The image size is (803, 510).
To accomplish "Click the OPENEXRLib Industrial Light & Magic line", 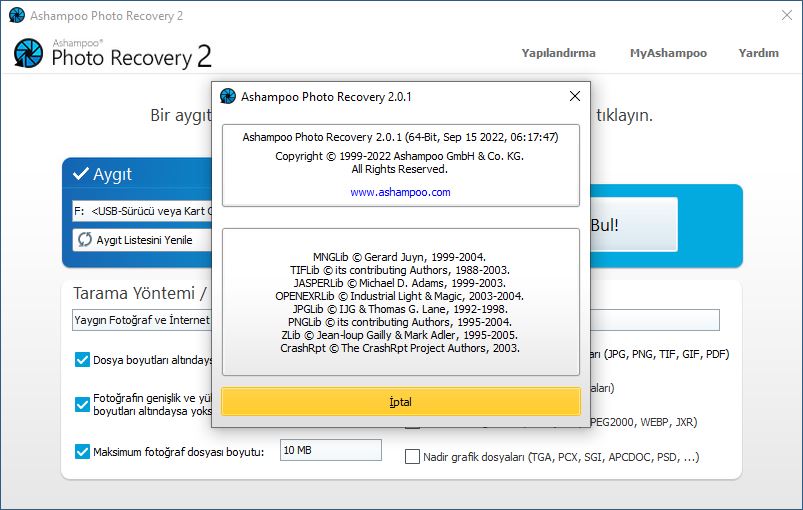I will [399, 296].
